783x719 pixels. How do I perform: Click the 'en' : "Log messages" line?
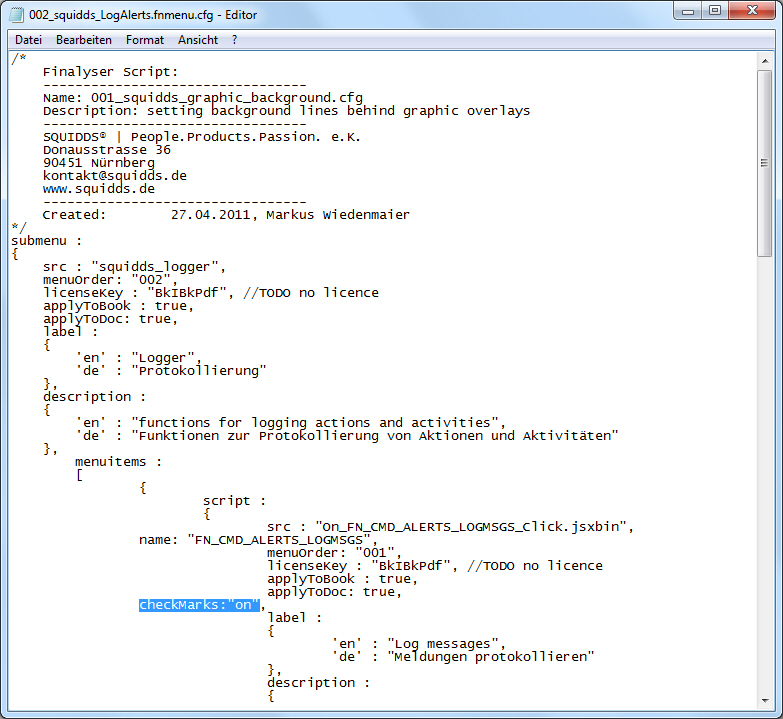point(418,644)
